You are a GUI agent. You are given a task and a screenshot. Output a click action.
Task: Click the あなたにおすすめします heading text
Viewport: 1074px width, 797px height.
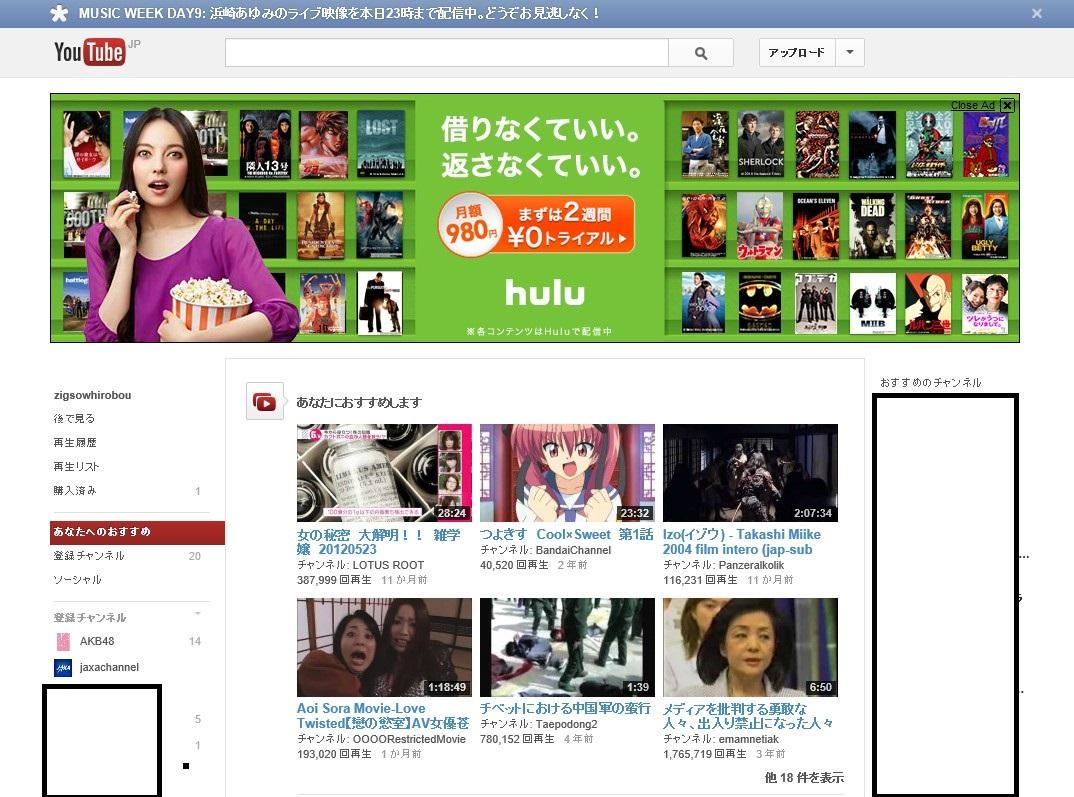pyautogui.click(x=359, y=402)
